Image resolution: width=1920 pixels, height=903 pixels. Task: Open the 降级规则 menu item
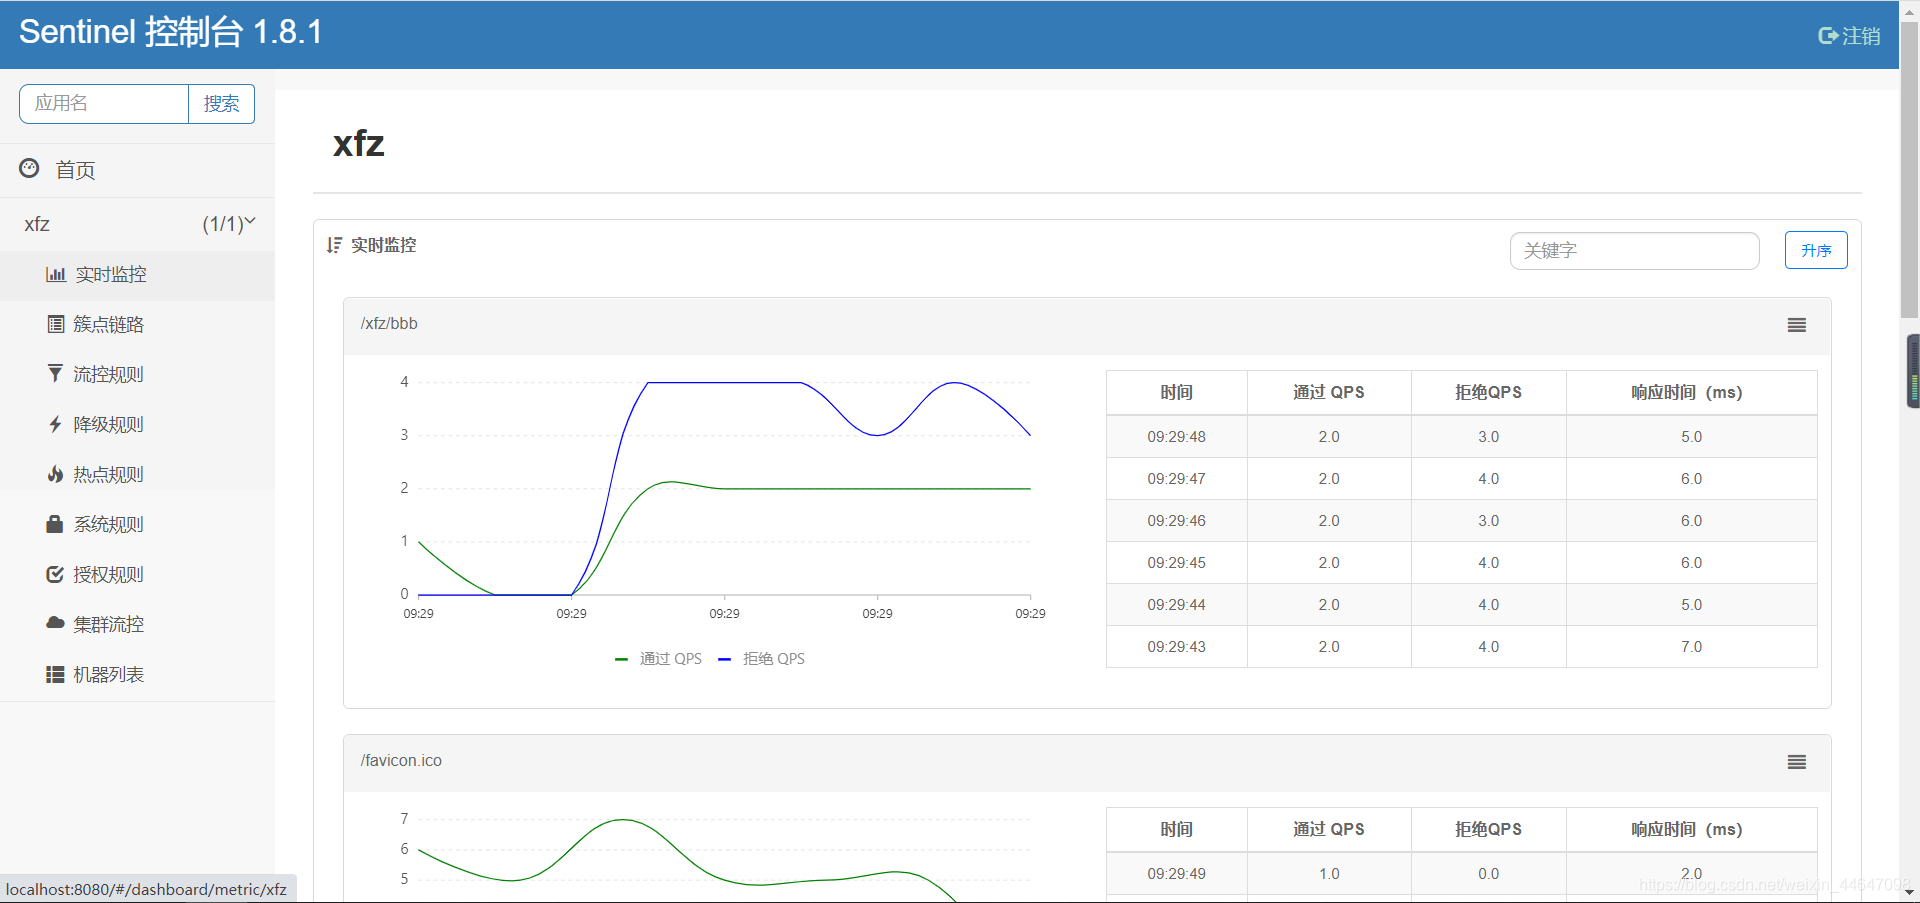pos(137,425)
